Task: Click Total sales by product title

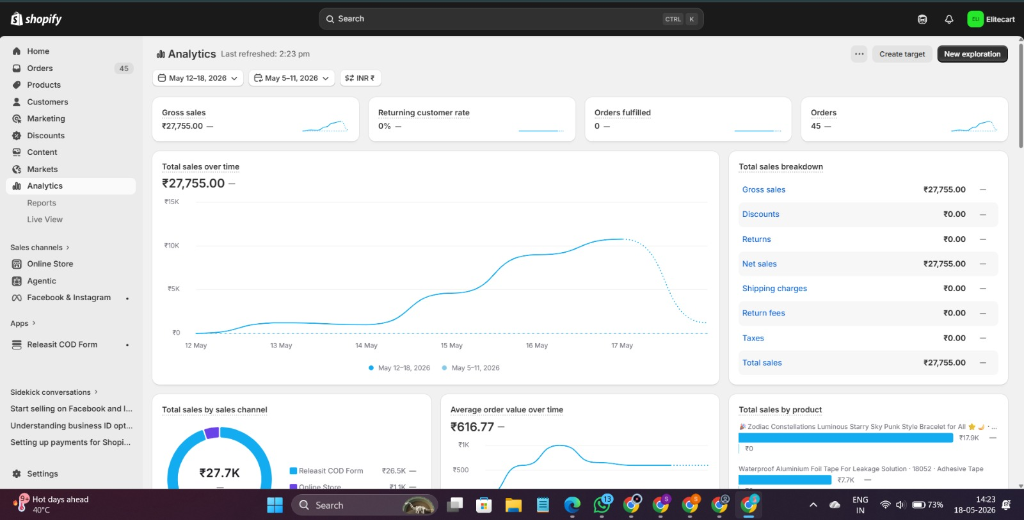Action: 780,410
